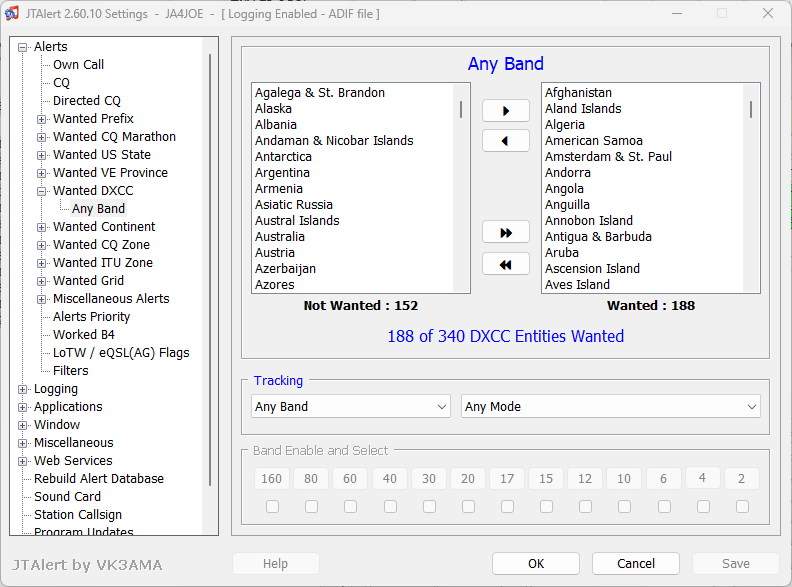The image size is (792, 587).
Task: Click the OK button
Action: (x=536, y=563)
